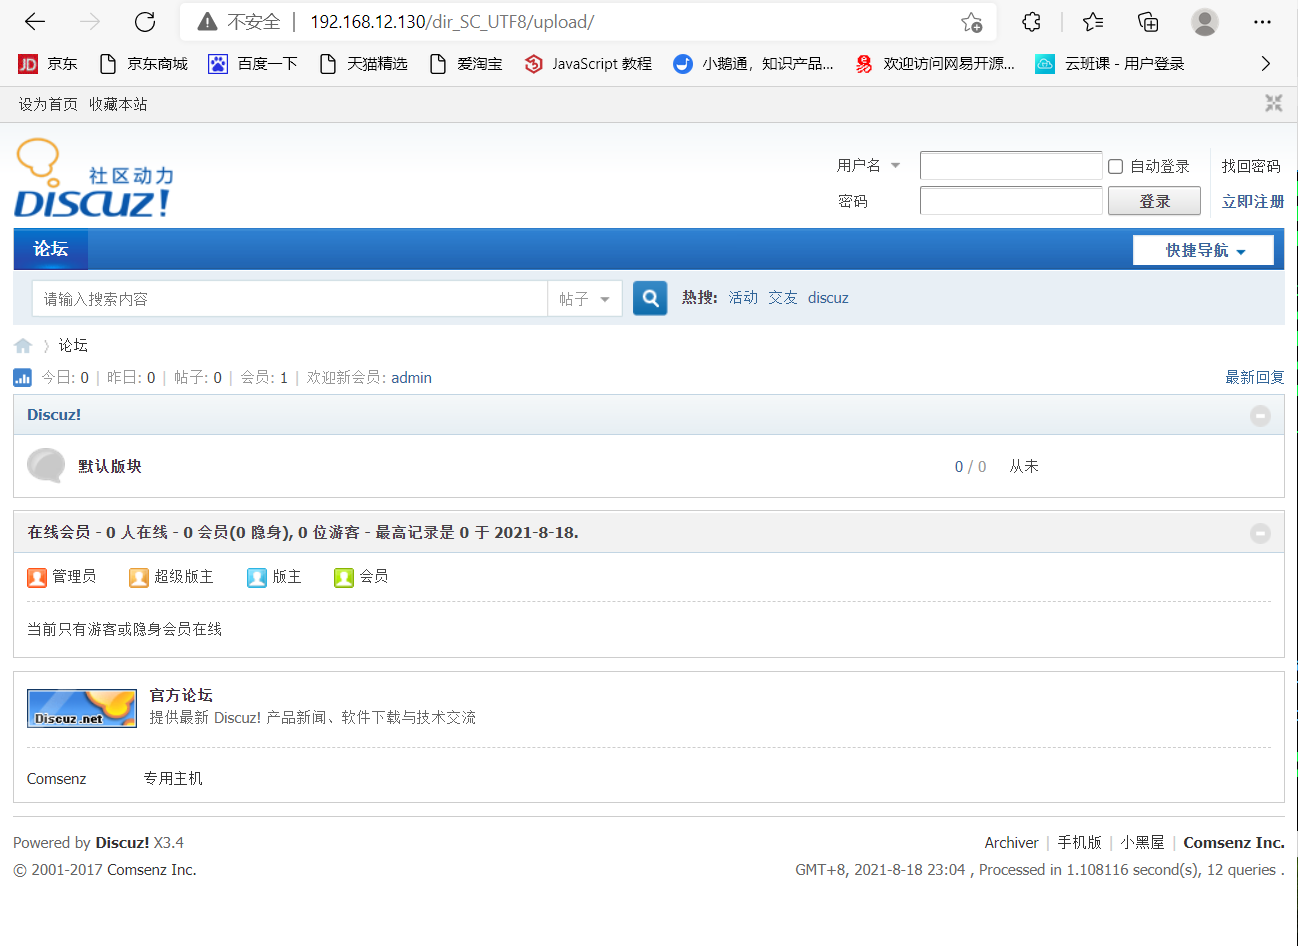Reload the page with the refresh icon

point(145,21)
